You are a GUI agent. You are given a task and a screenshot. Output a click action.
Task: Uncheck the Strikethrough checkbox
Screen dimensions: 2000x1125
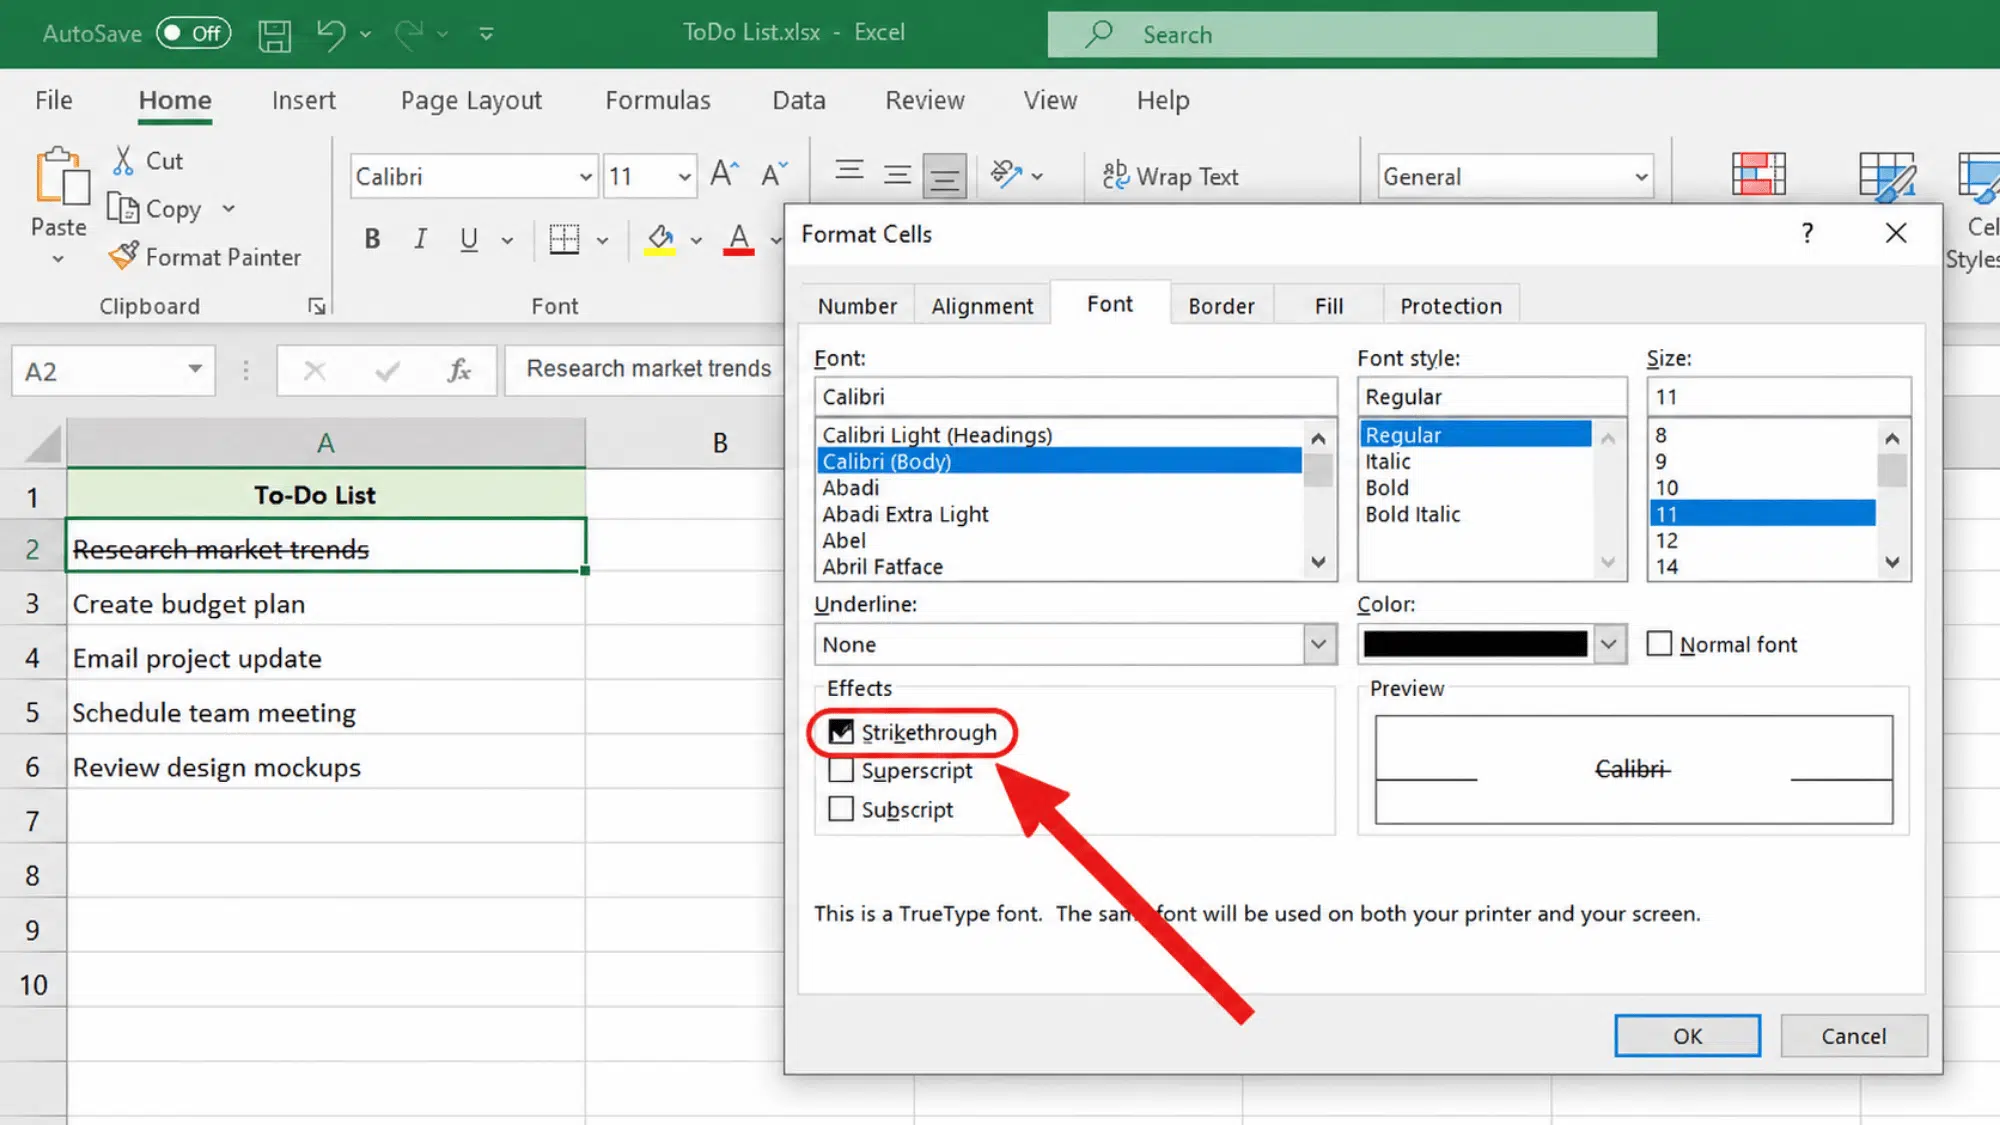[841, 732]
